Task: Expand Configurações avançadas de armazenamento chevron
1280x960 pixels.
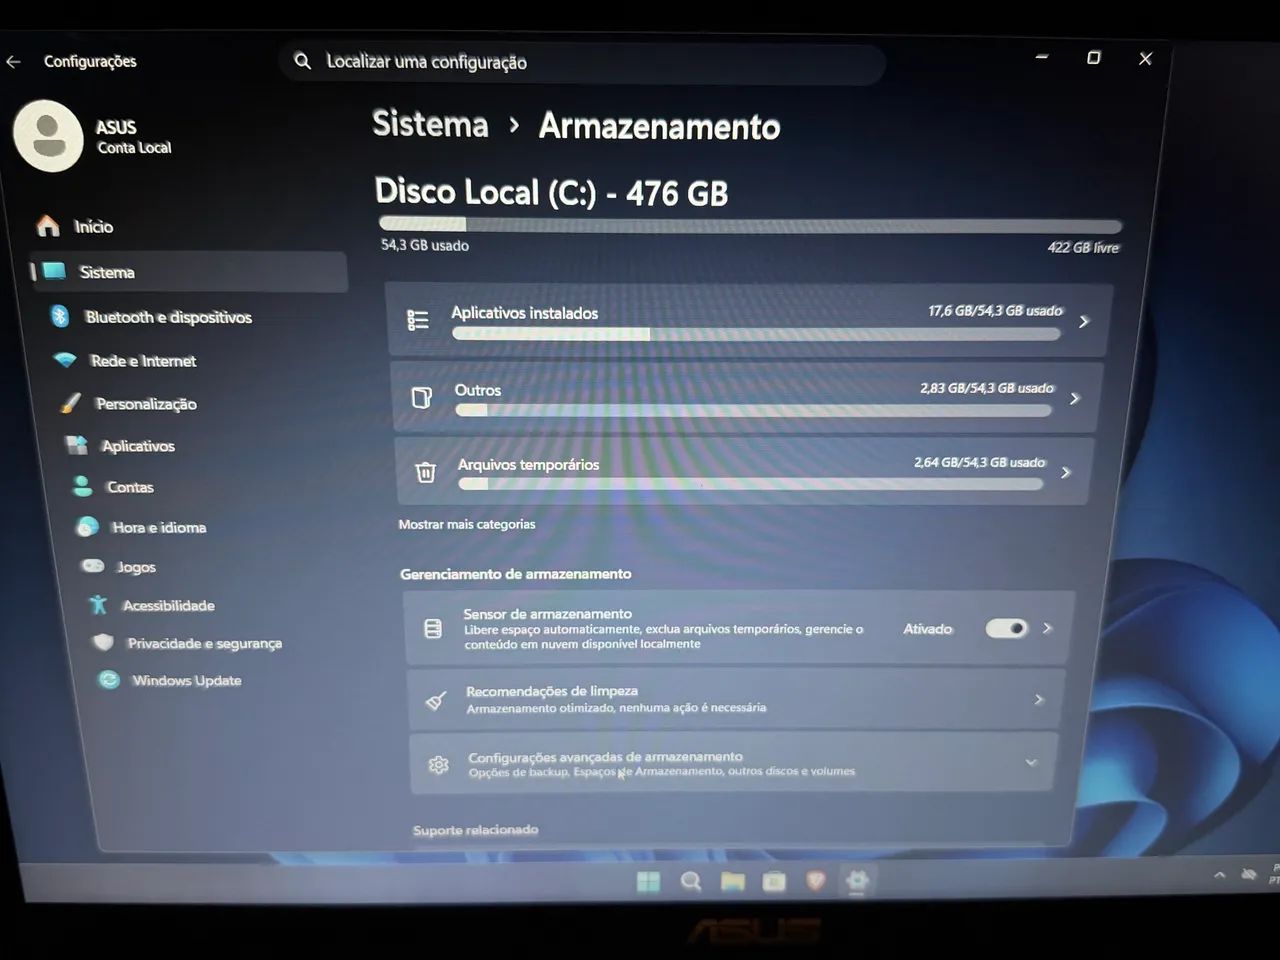Action: (1031, 762)
